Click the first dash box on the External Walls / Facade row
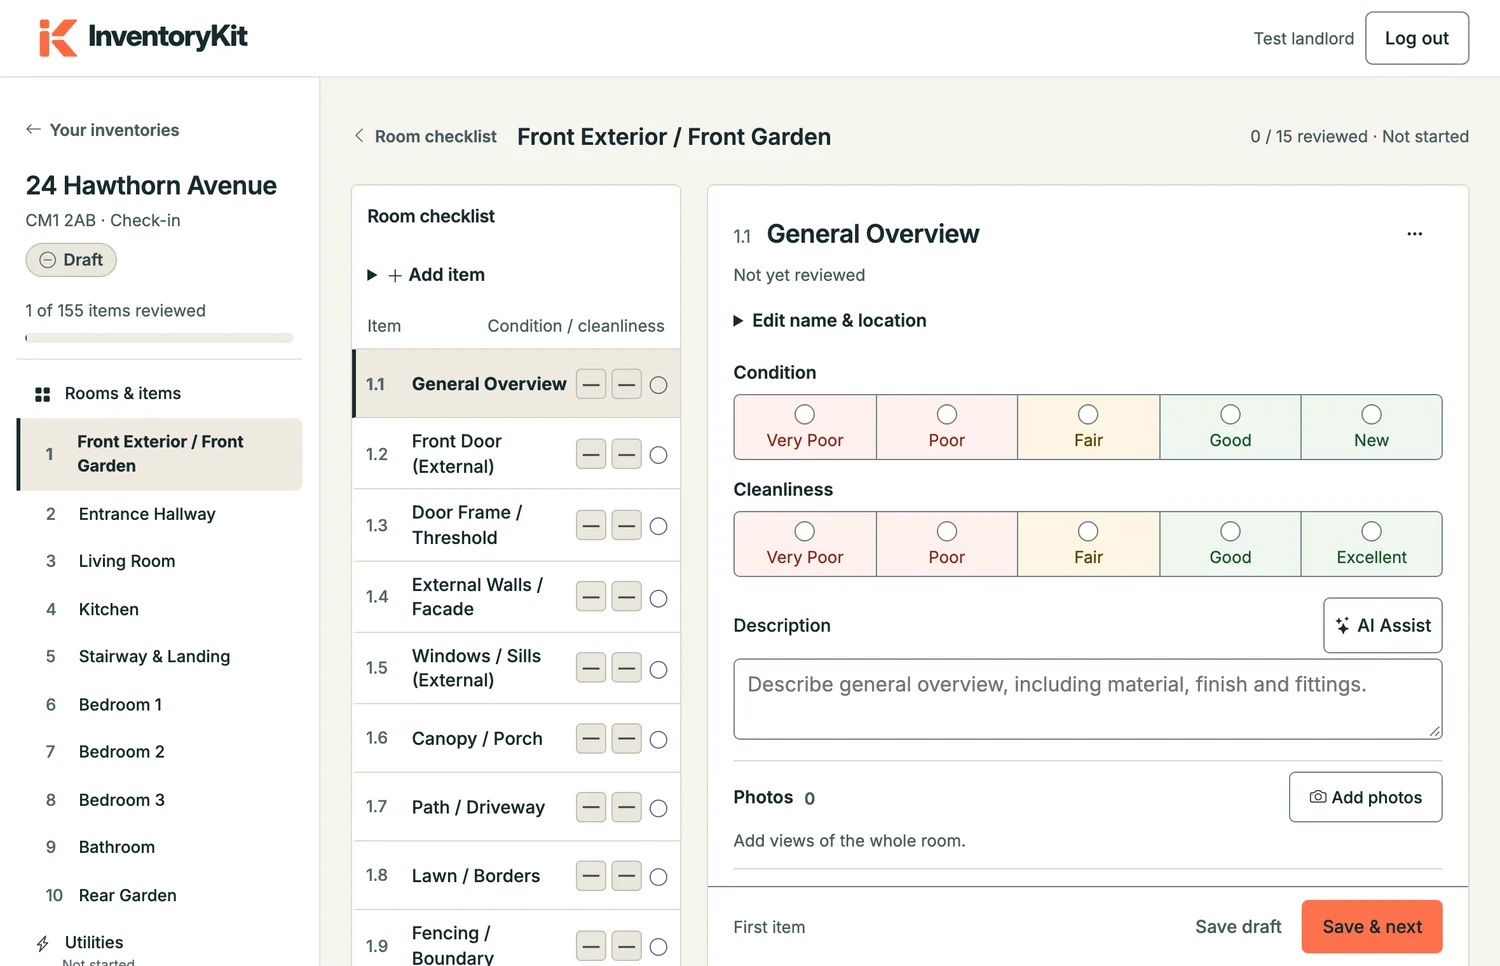 point(591,598)
